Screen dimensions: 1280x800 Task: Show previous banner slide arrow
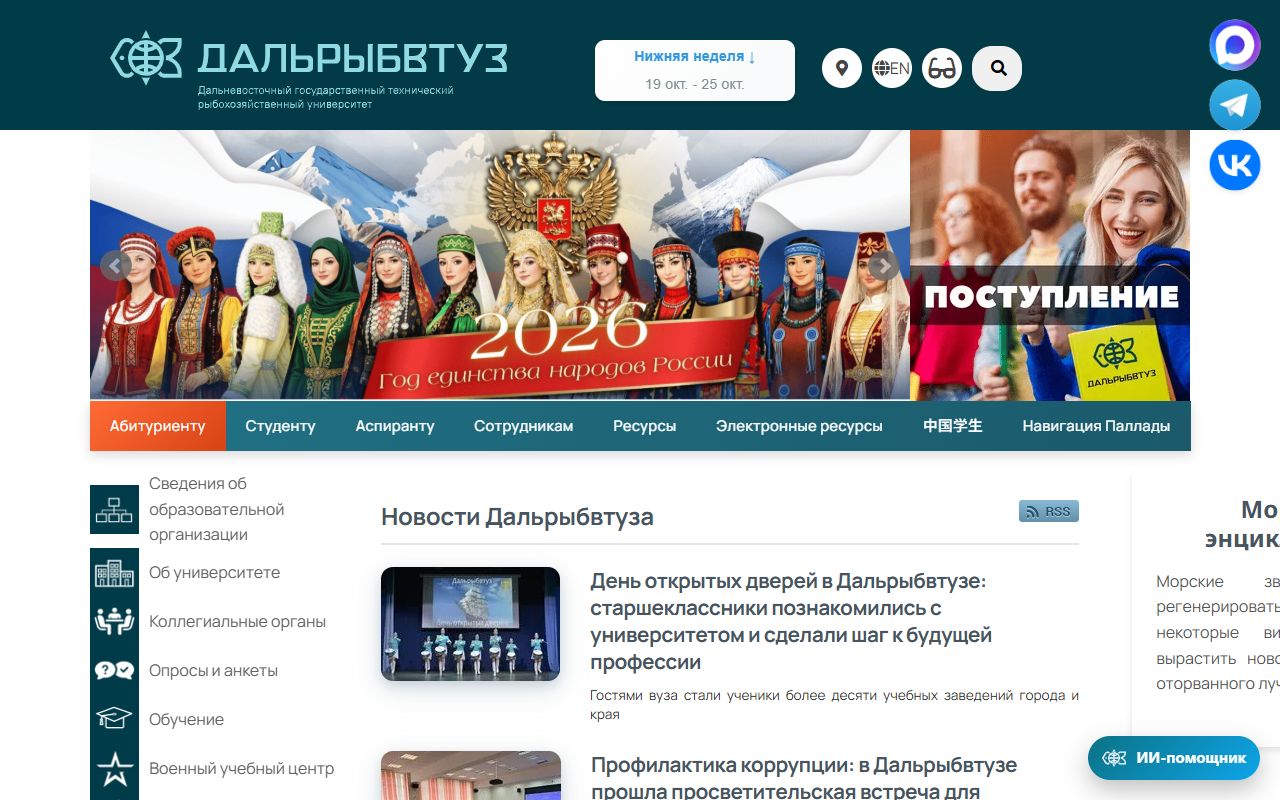115,266
